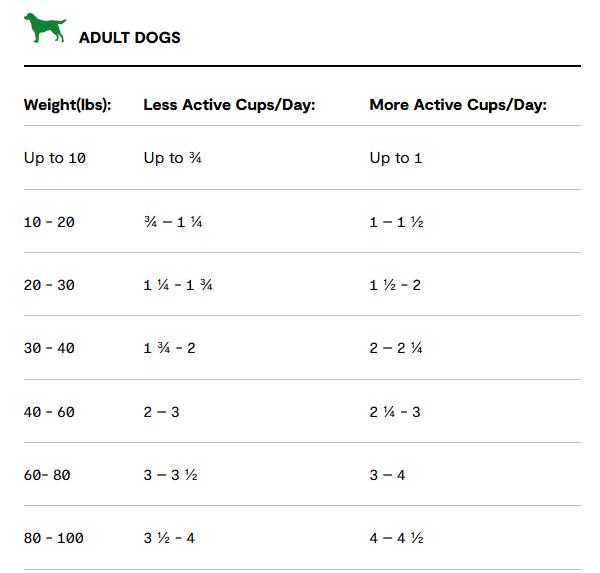
Task: Click the Less Active Cups/Day header
Action: pos(229,105)
